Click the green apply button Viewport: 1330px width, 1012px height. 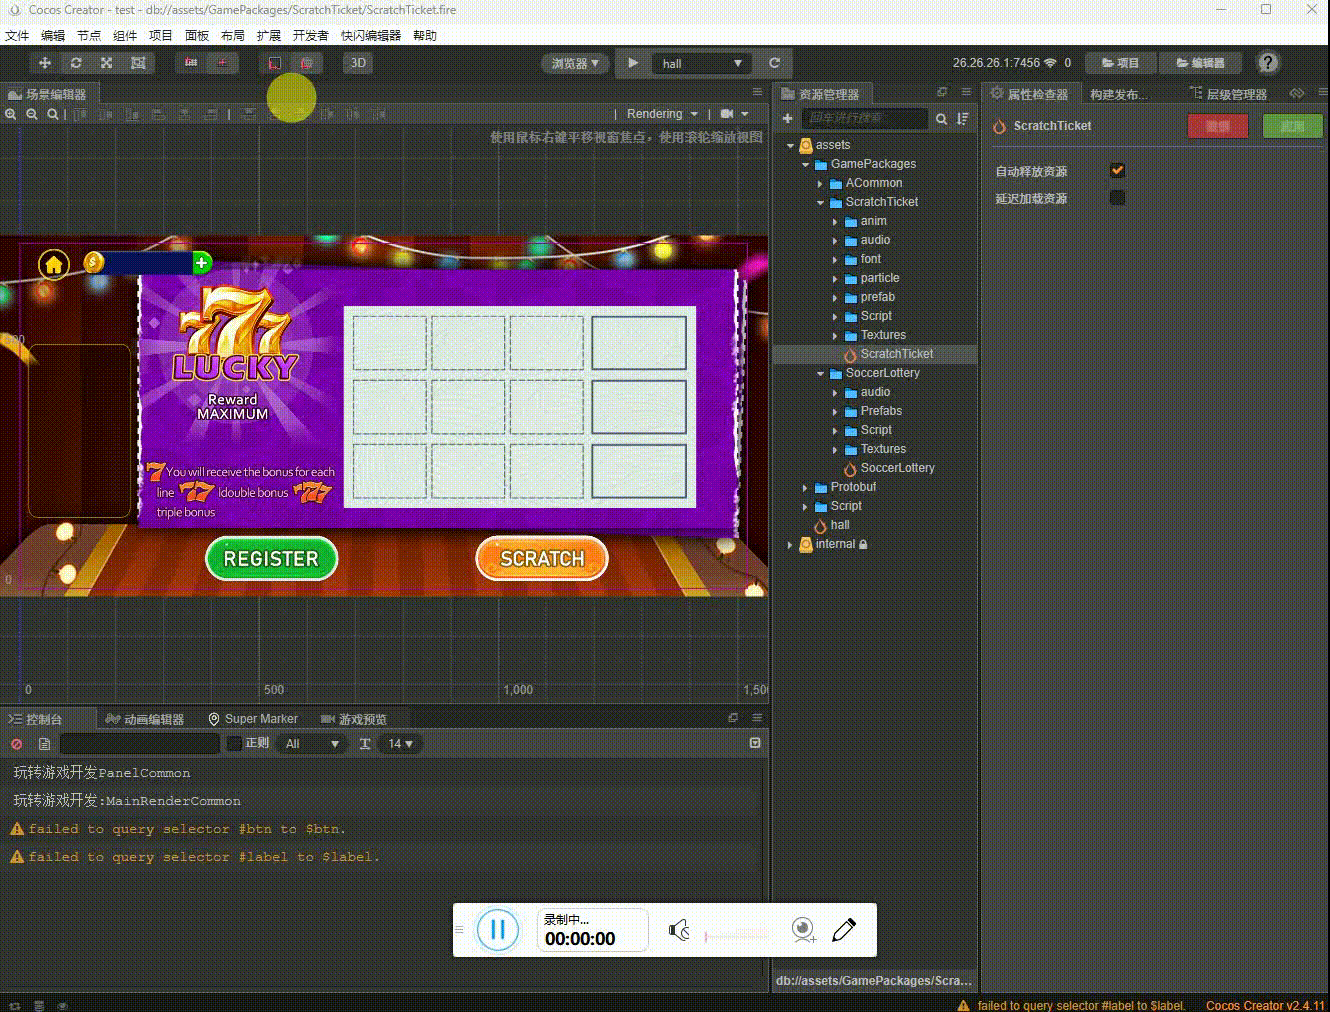click(x=1292, y=126)
